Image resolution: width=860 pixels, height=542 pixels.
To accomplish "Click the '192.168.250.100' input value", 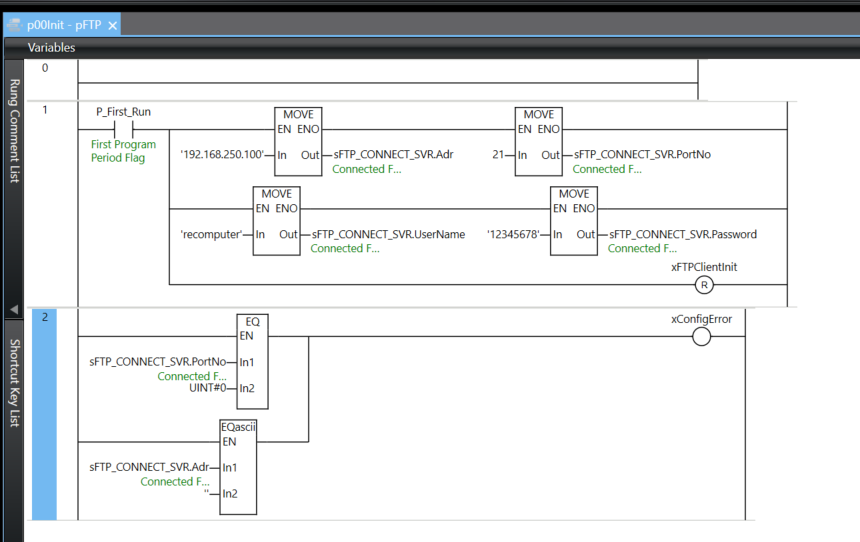I will pos(221,155).
